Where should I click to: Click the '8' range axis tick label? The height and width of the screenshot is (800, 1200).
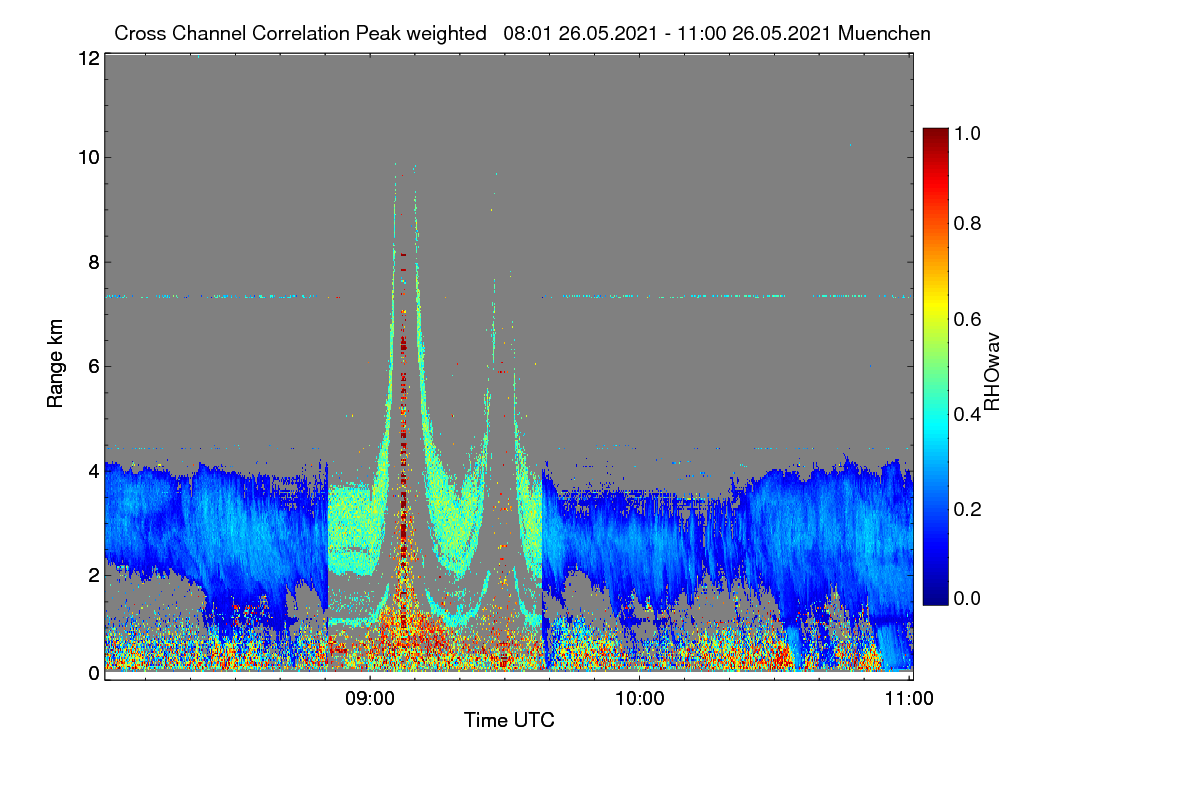[x=93, y=262]
